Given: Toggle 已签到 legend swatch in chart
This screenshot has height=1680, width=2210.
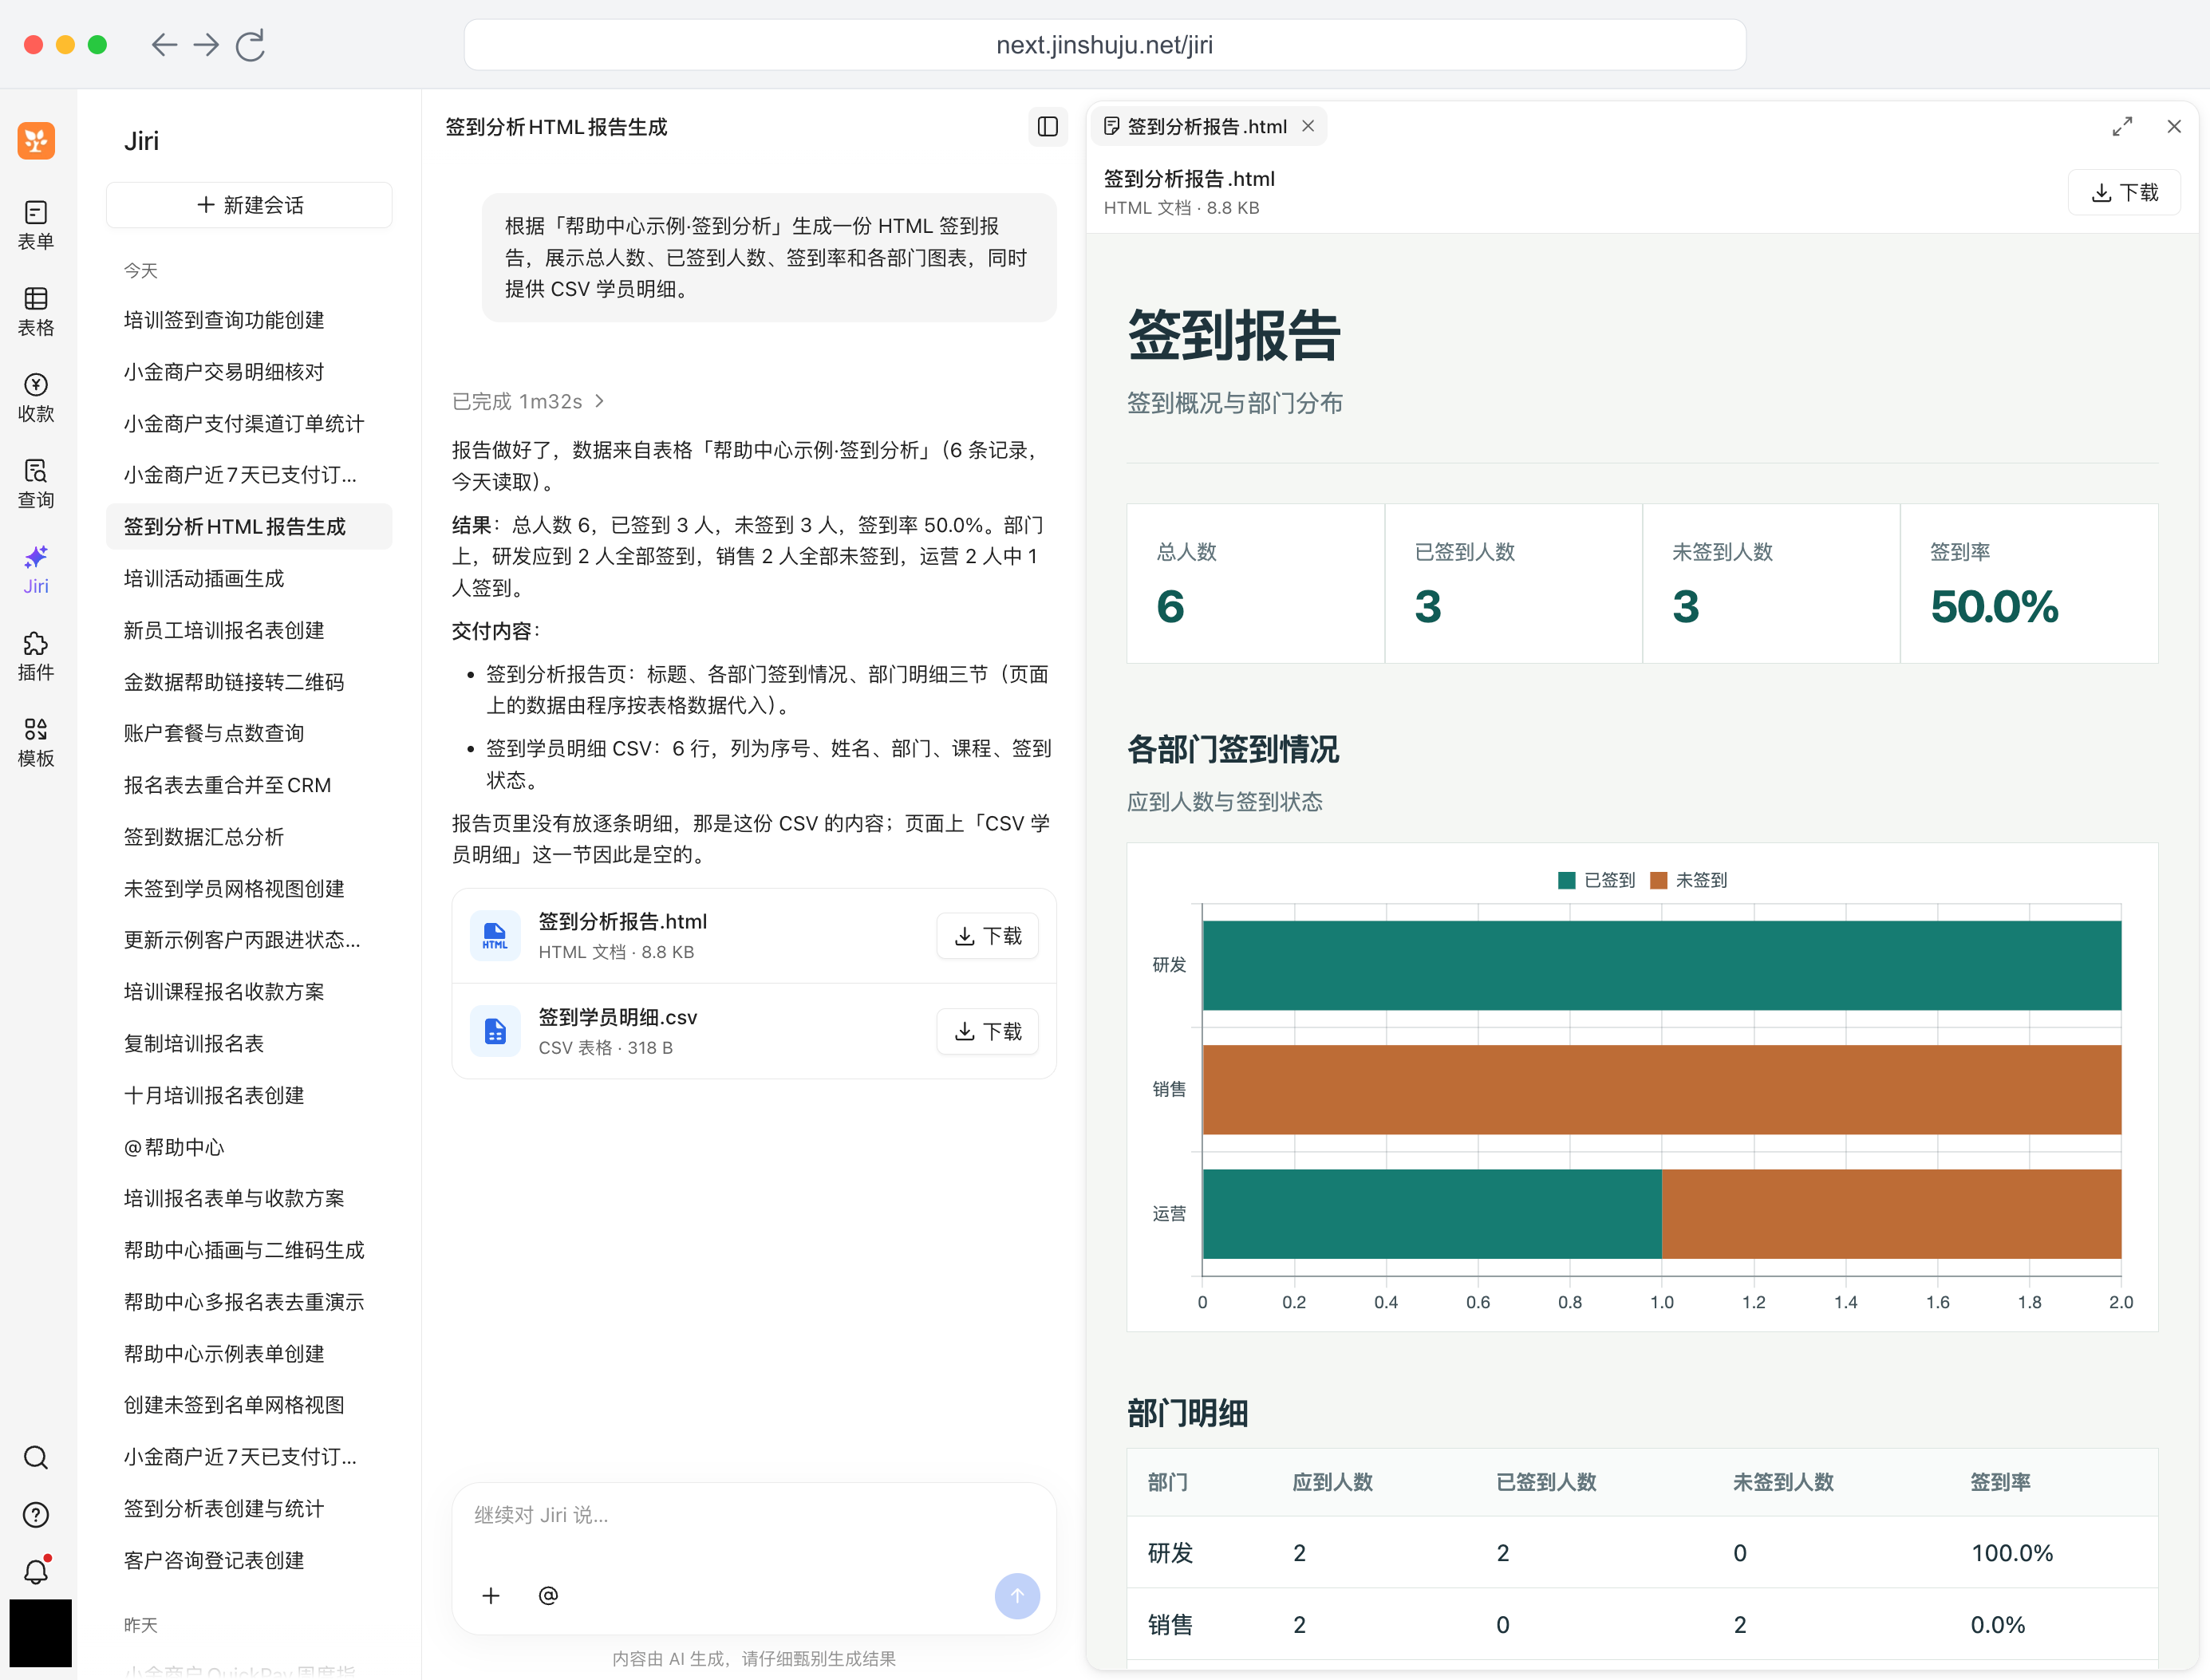Looking at the screenshot, I should [x=1566, y=880].
